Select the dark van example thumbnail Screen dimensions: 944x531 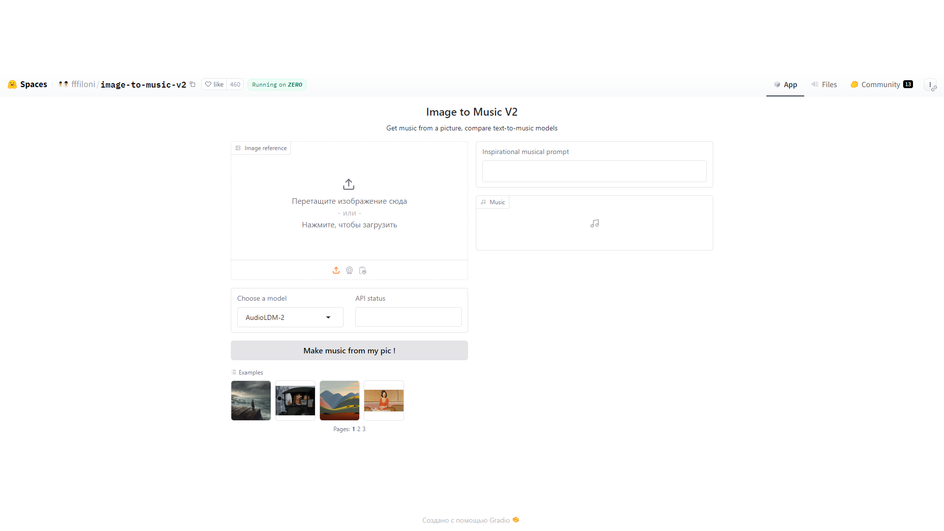tap(295, 400)
